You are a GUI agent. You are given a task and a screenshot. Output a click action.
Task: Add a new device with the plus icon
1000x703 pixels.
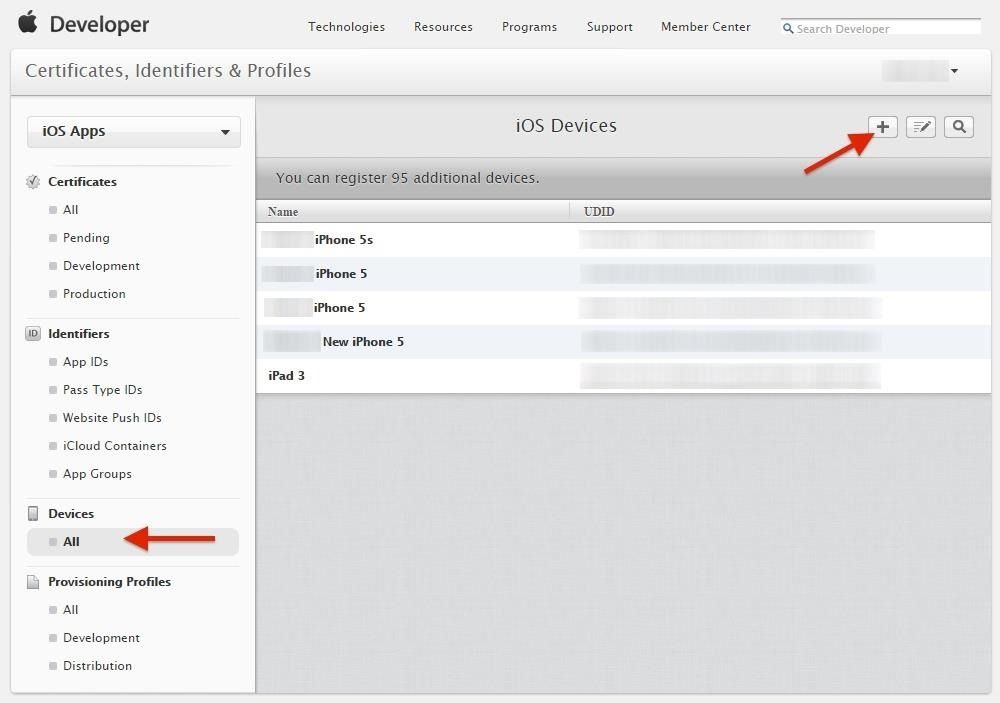tap(881, 127)
